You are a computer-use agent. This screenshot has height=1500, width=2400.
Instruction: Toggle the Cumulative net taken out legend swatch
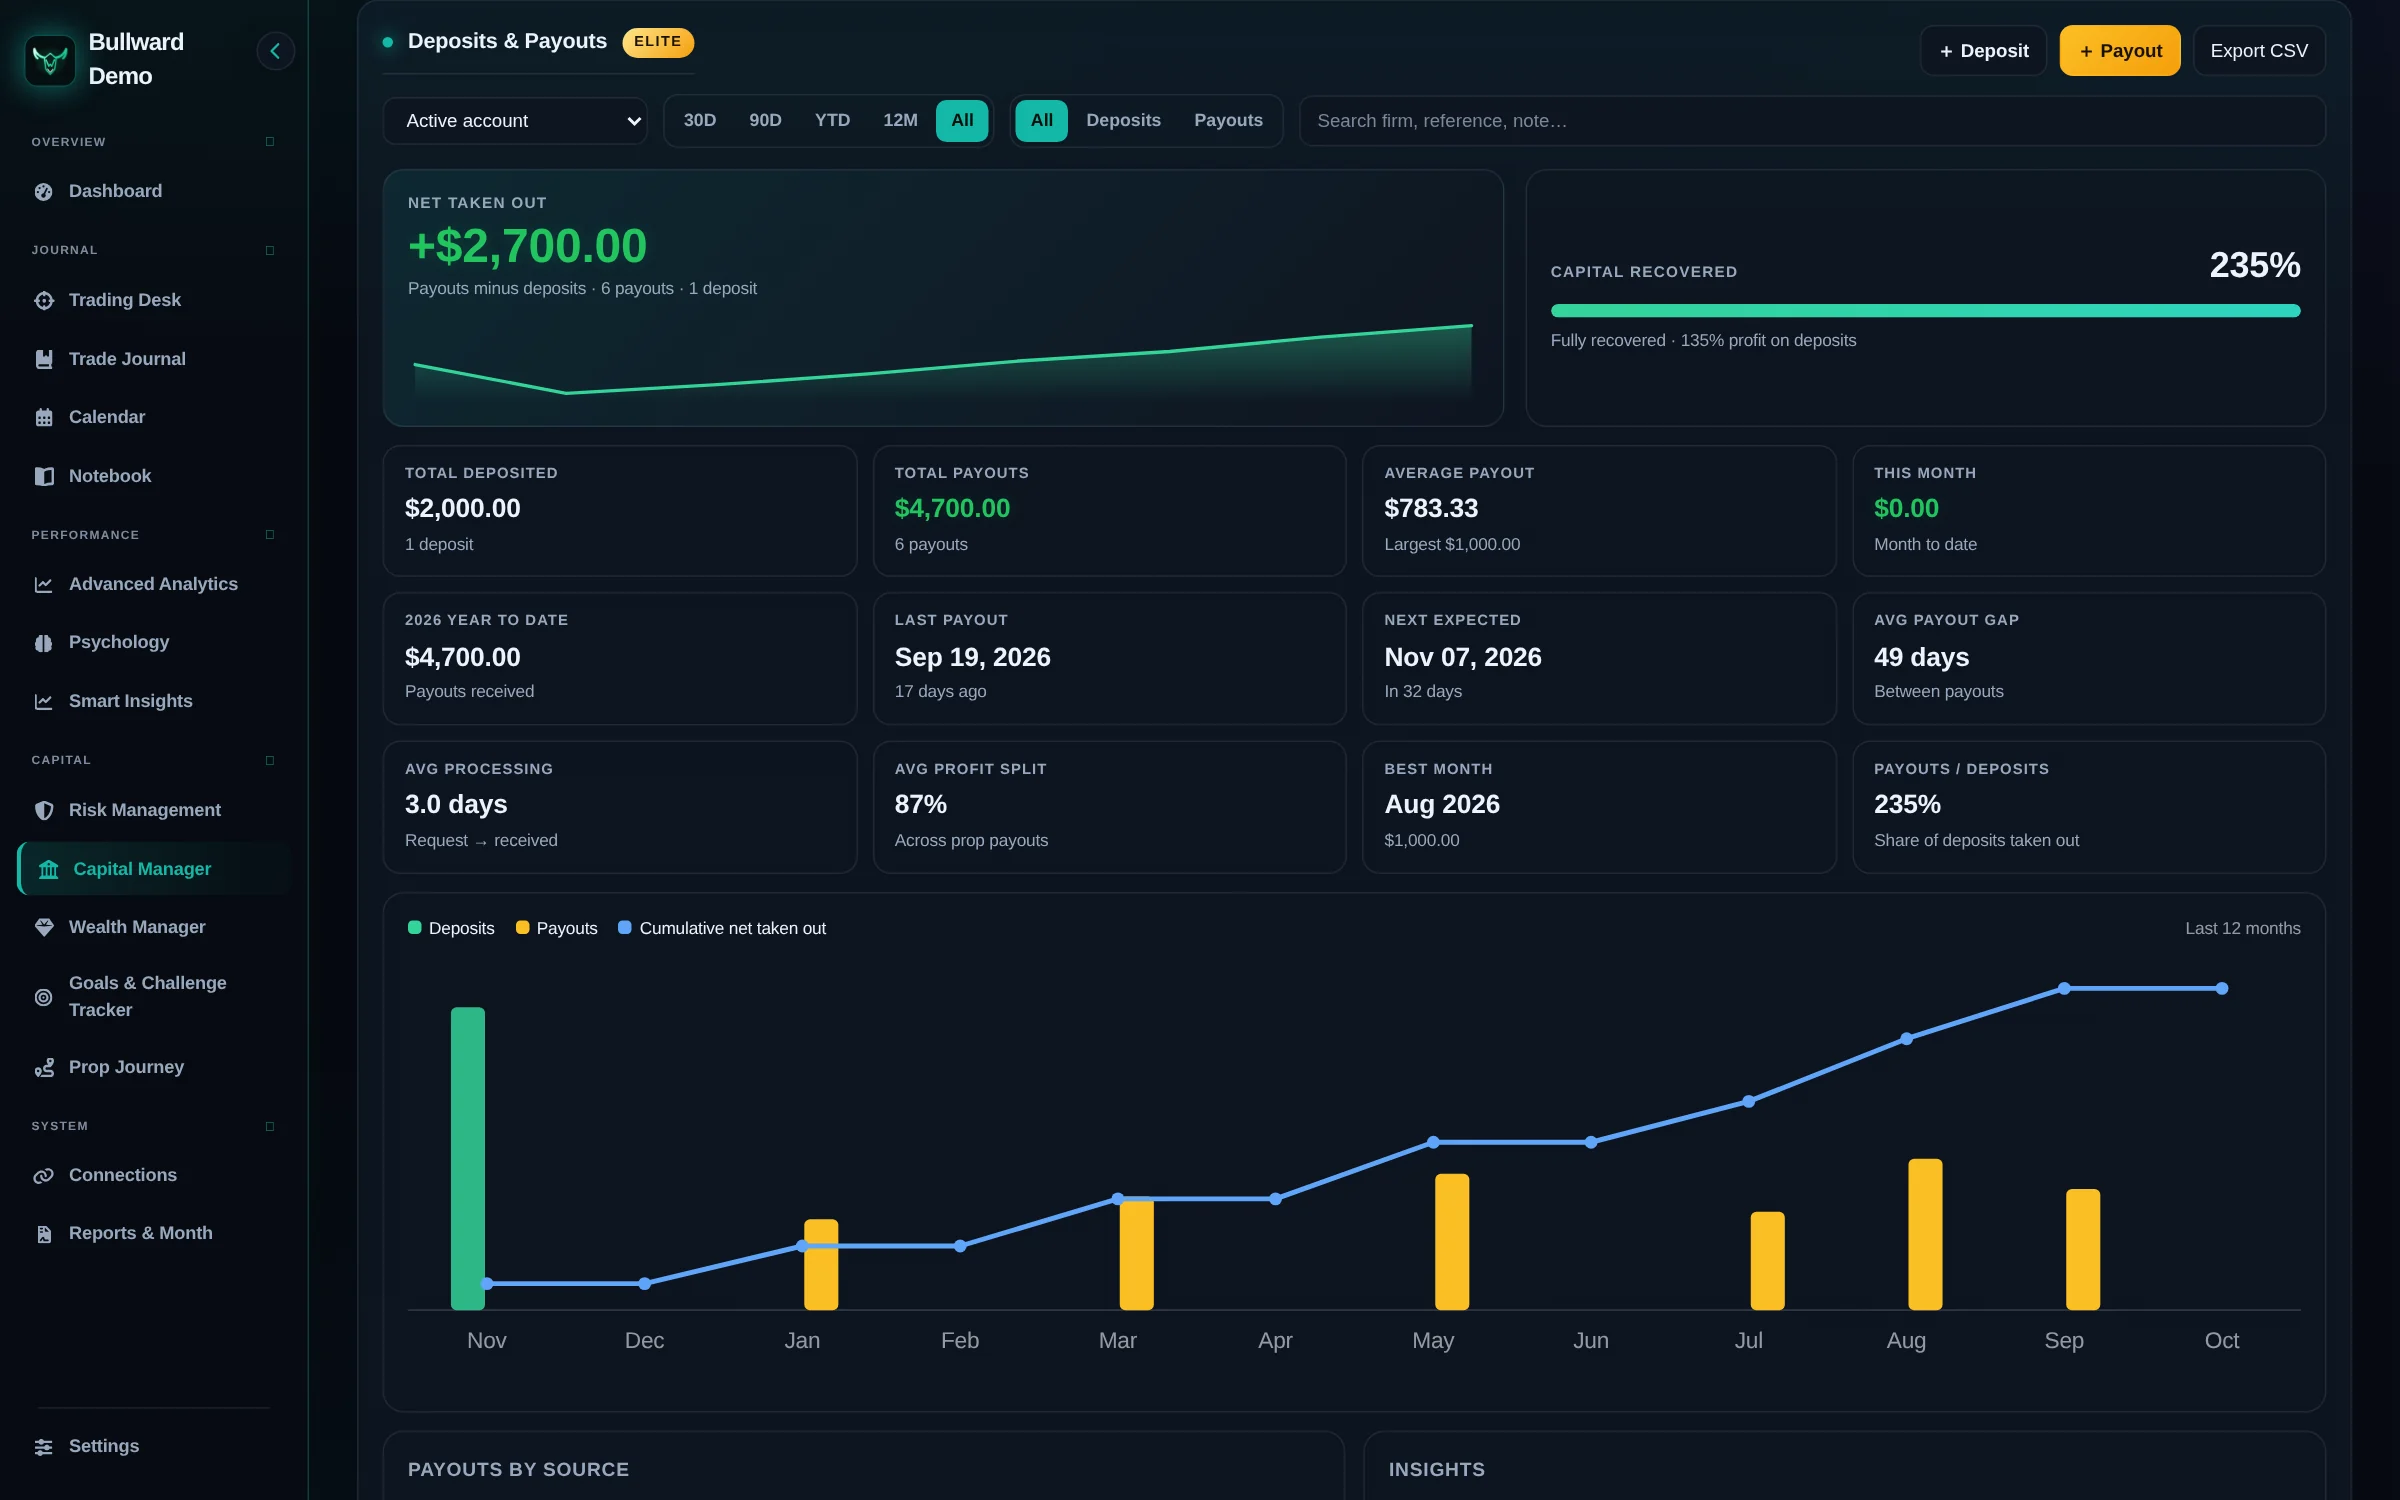click(624, 927)
